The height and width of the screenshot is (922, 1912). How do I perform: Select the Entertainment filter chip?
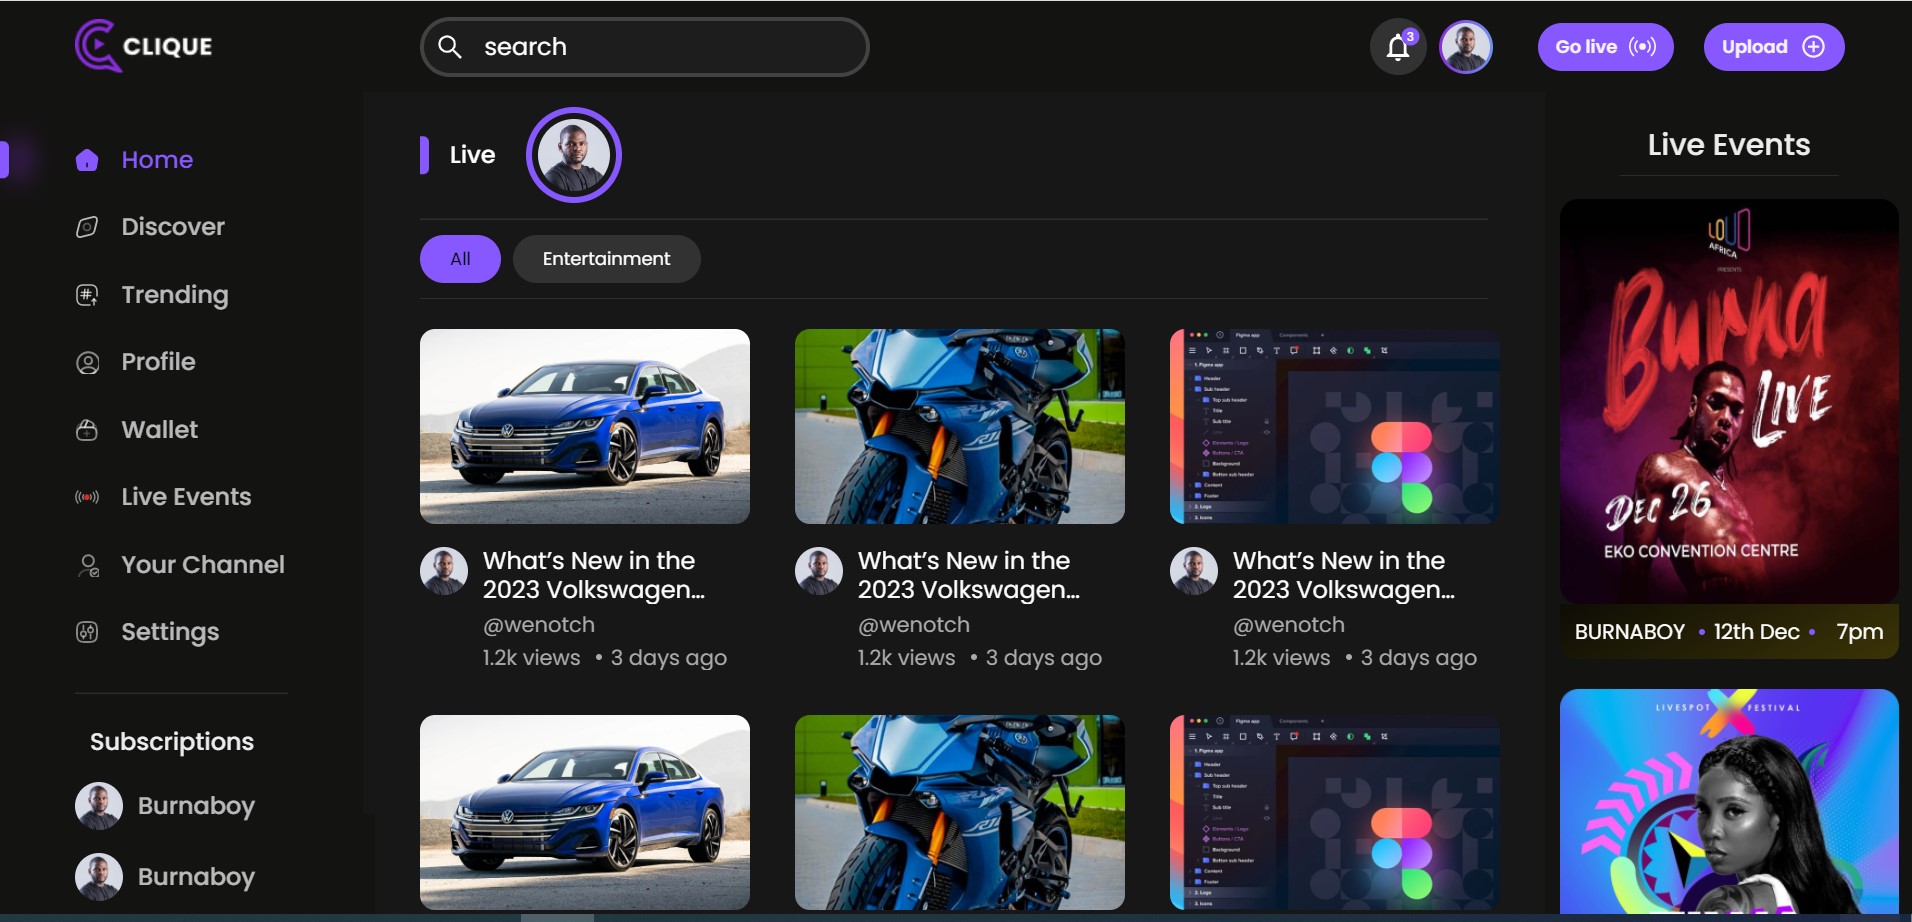(x=607, y=259)
